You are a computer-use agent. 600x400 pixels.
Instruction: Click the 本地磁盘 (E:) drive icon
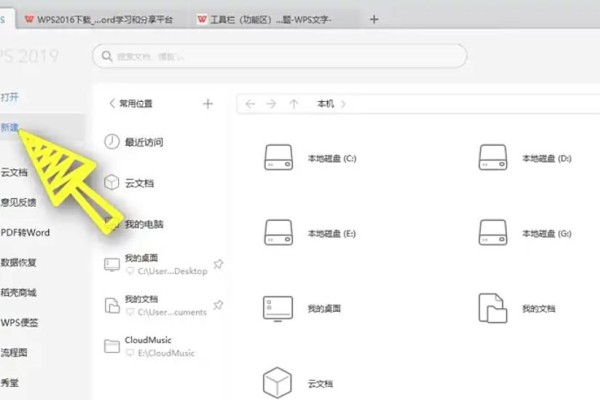pyautogui.click(x=279, y=232)
